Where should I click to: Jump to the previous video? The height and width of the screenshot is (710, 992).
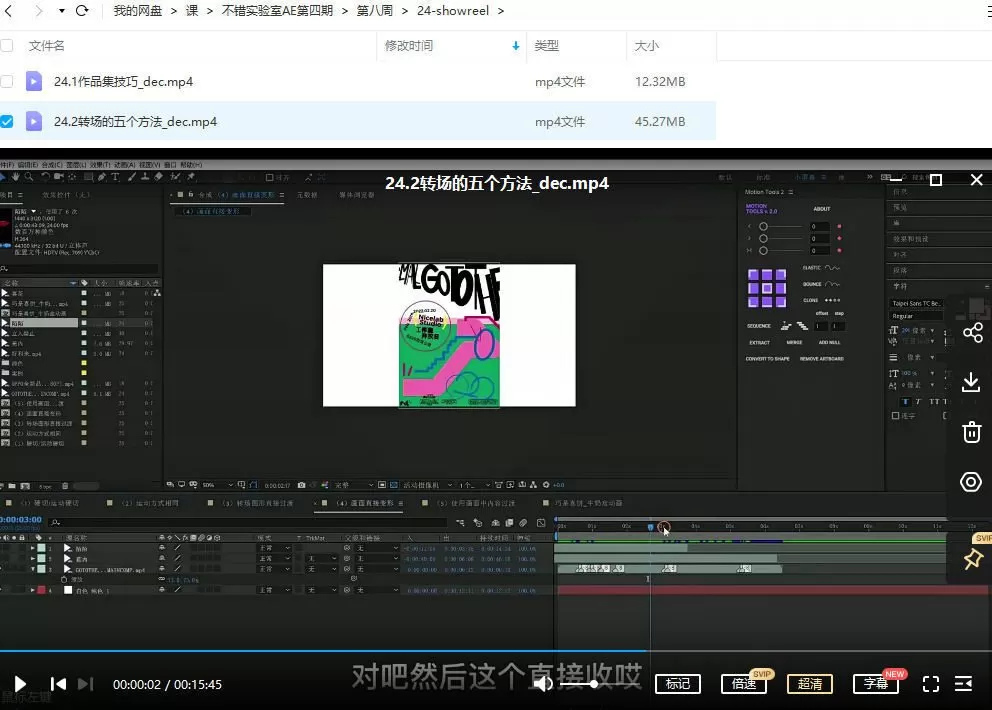59,684
